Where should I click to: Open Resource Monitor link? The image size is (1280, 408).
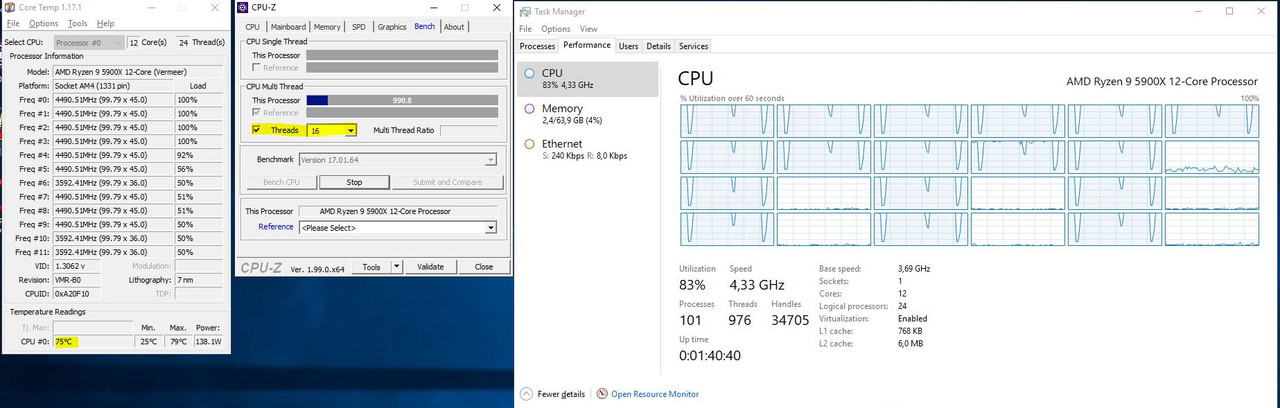(x=655, y=394)
